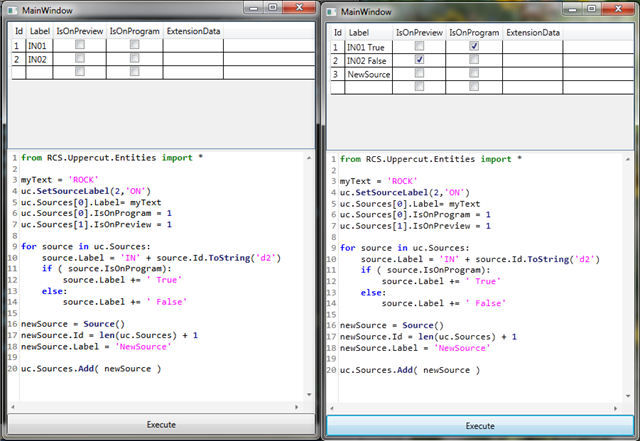Click scroll left arrow in left code editor
640x441 pixels.
click(13, 407)
